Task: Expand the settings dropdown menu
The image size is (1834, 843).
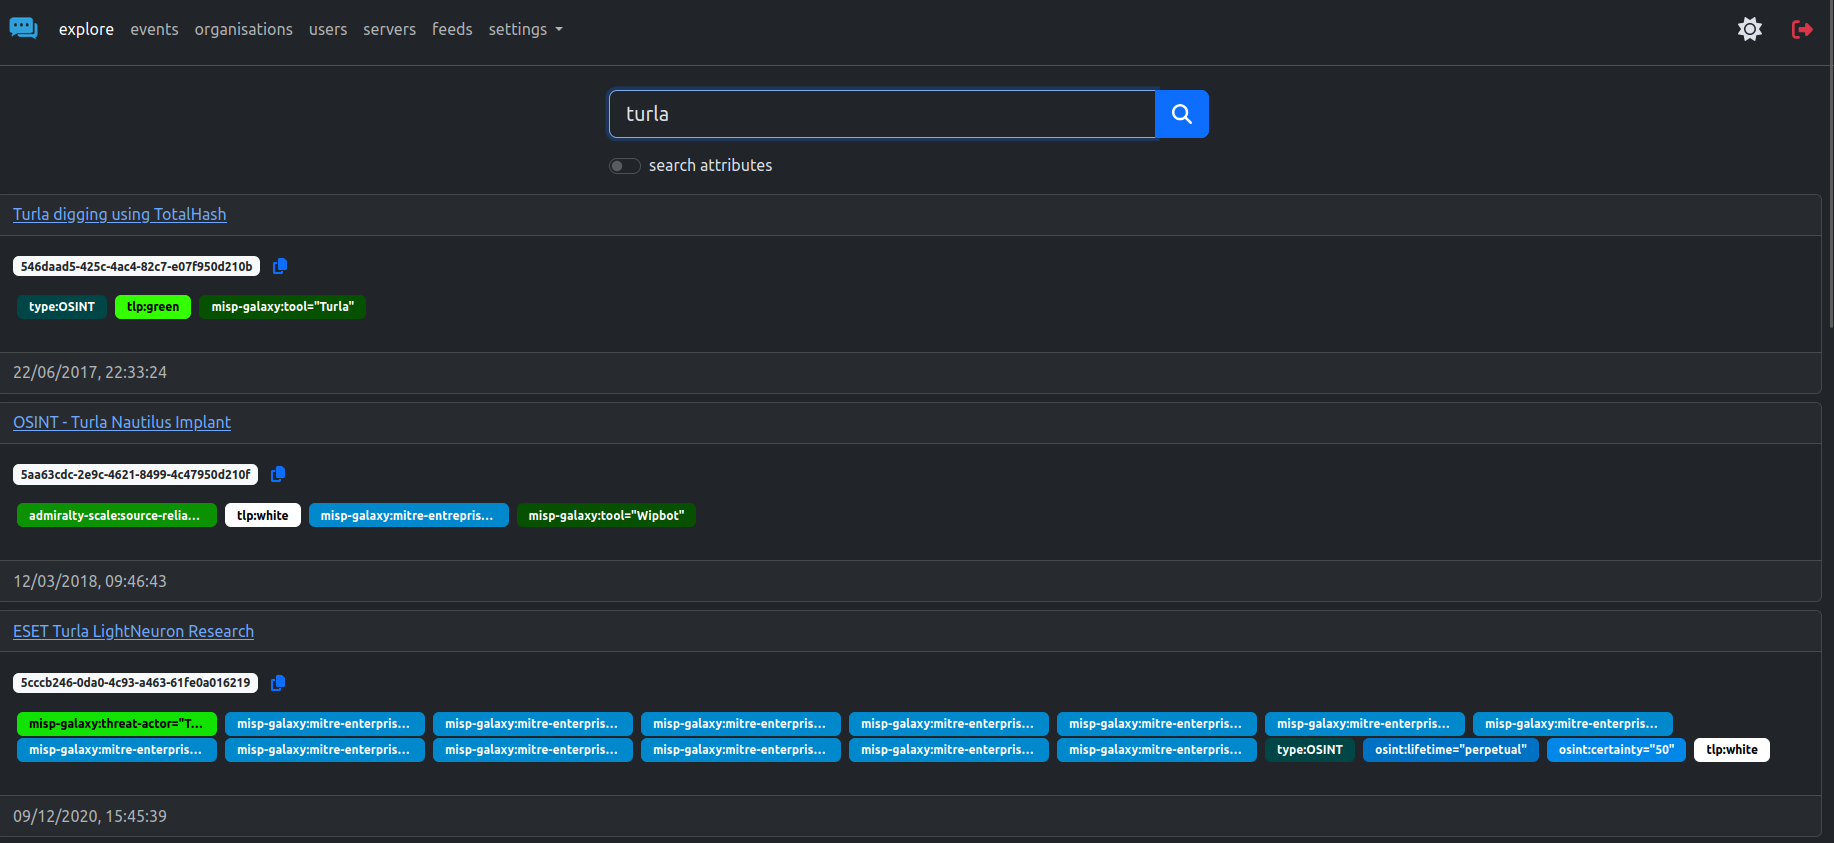Action: click(526, 29)
